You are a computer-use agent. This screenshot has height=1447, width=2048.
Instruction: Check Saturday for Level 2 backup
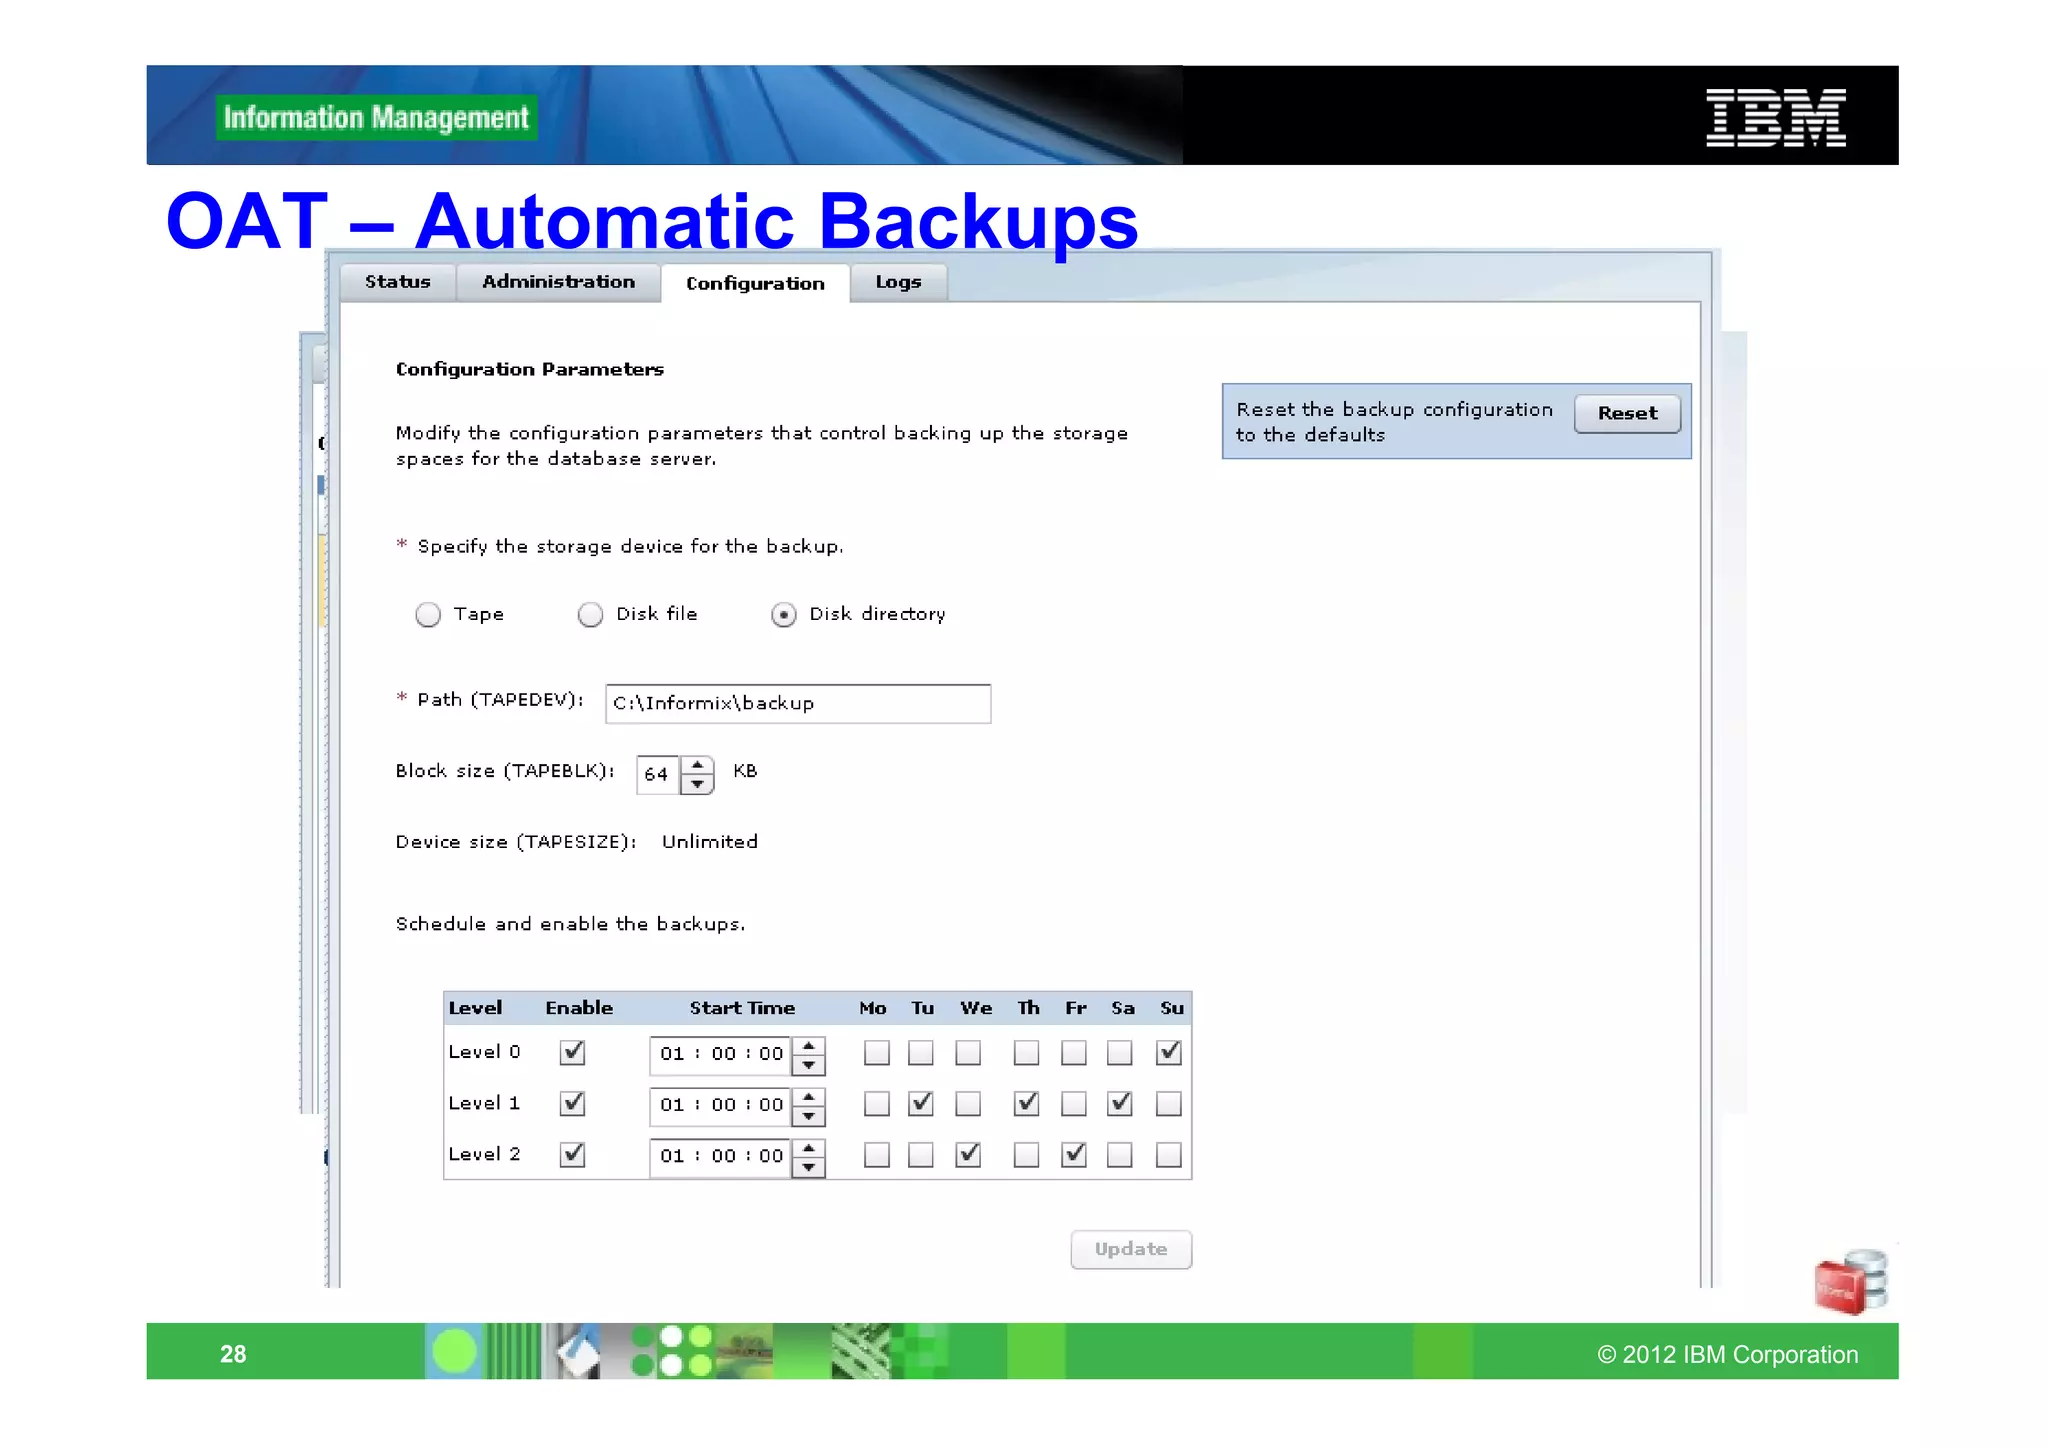coord(1120,1155)
